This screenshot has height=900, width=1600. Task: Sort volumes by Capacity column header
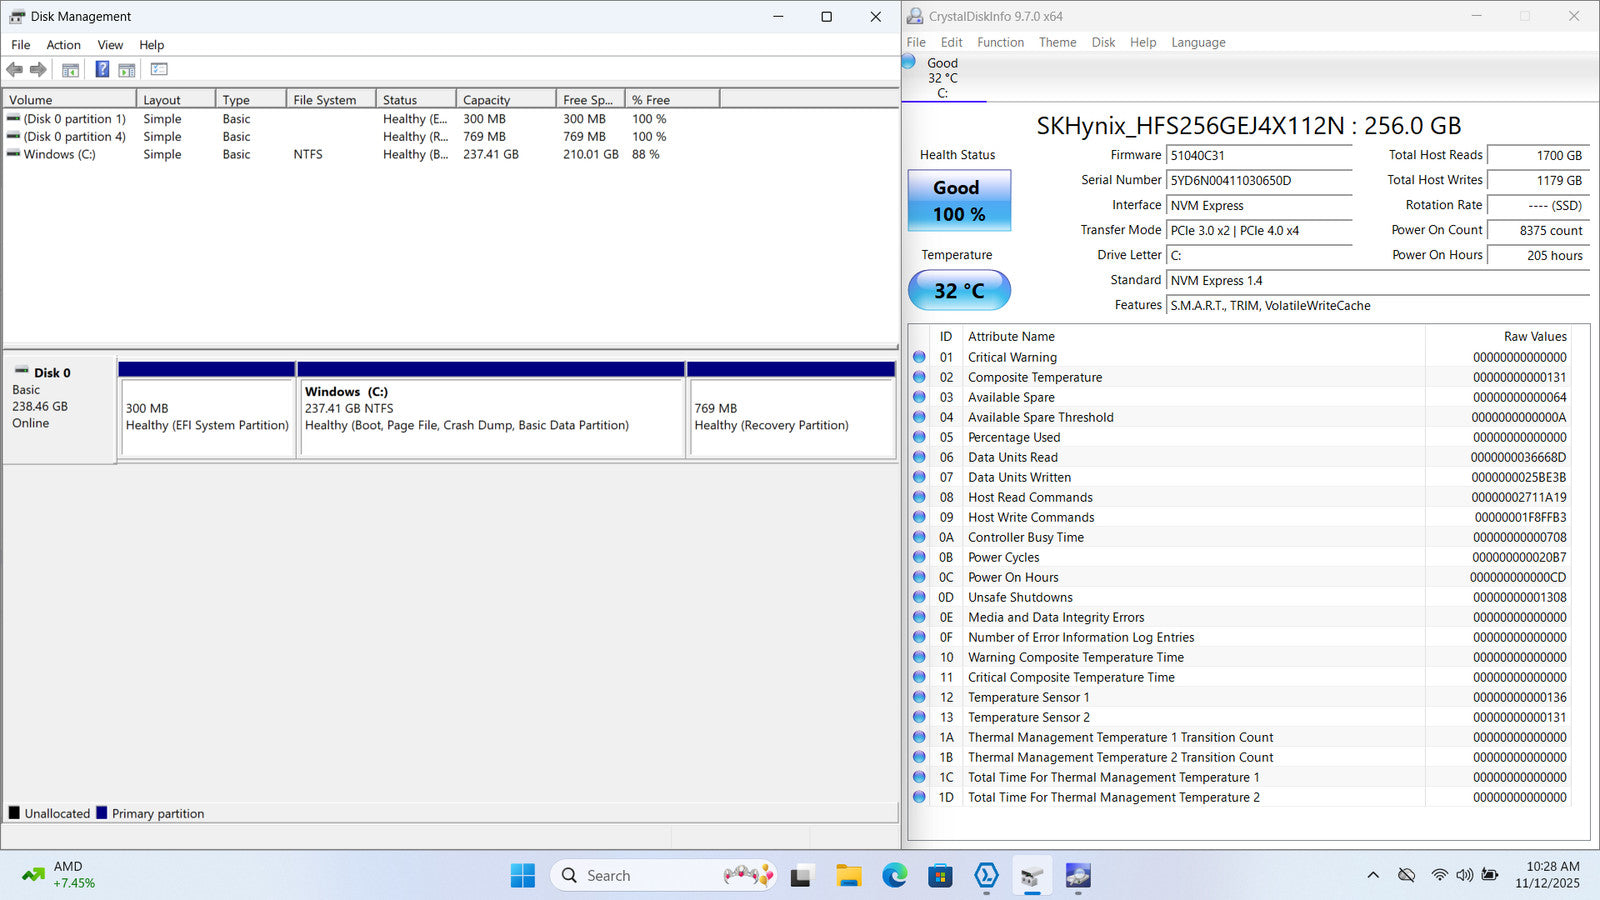tap(505, 100)
